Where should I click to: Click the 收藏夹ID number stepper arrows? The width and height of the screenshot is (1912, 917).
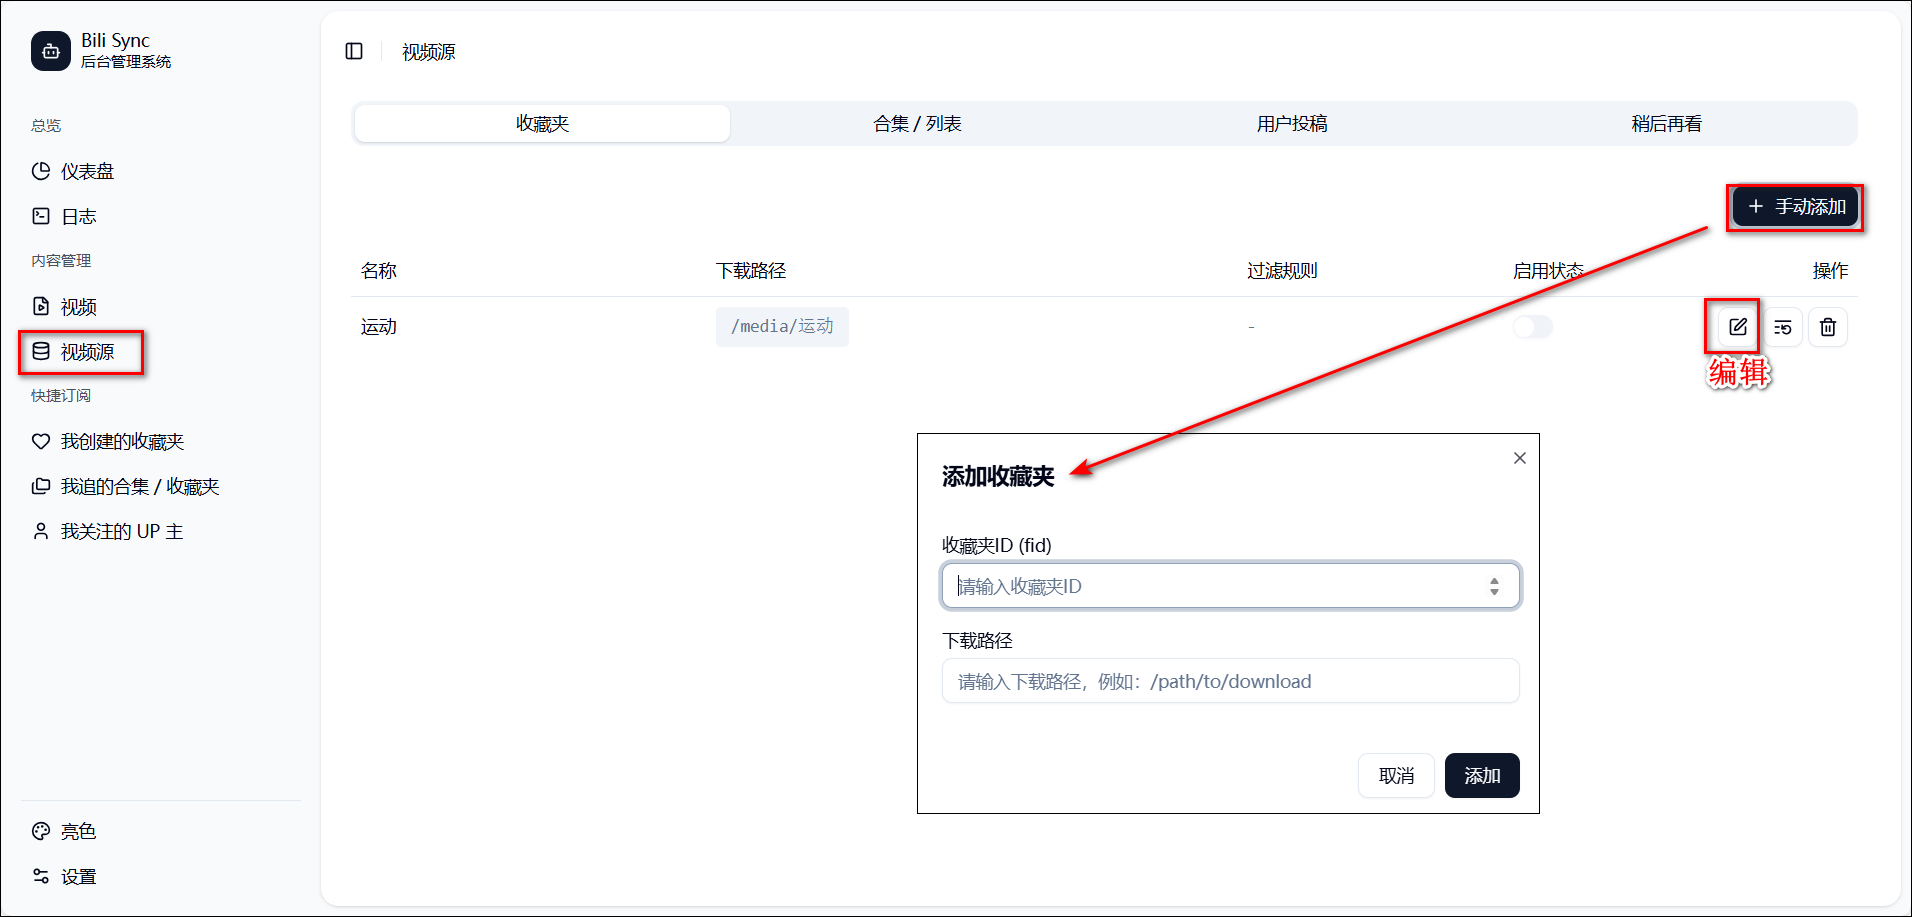pyautogui.click(x=1493, y=586)
